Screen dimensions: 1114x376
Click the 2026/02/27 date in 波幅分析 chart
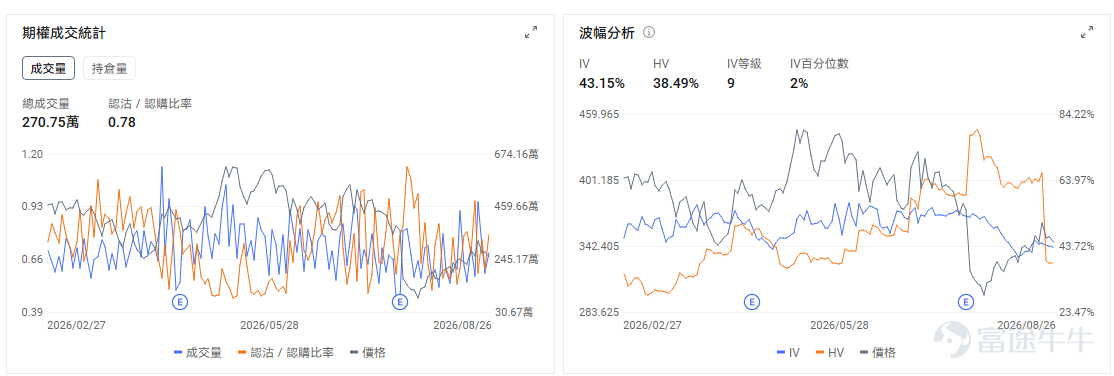(652, 325)
